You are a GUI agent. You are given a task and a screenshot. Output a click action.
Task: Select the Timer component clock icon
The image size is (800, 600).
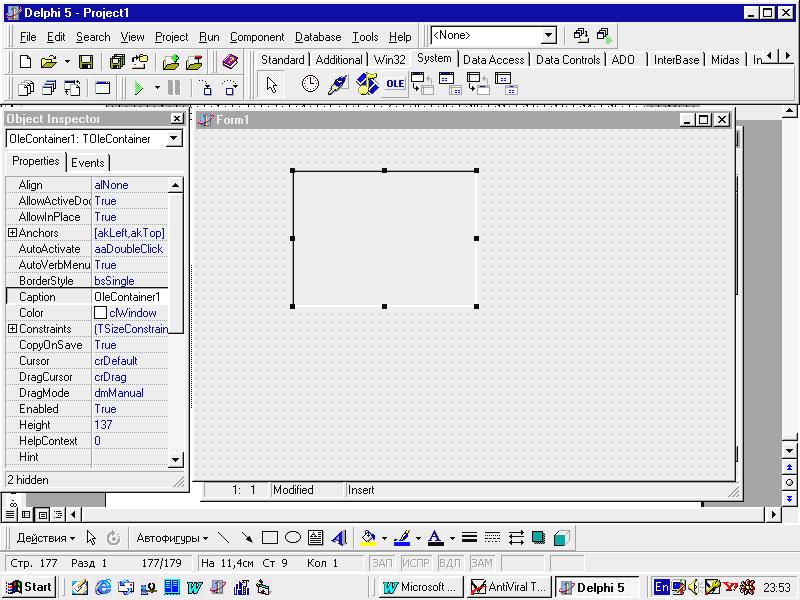tap(310, 84)
